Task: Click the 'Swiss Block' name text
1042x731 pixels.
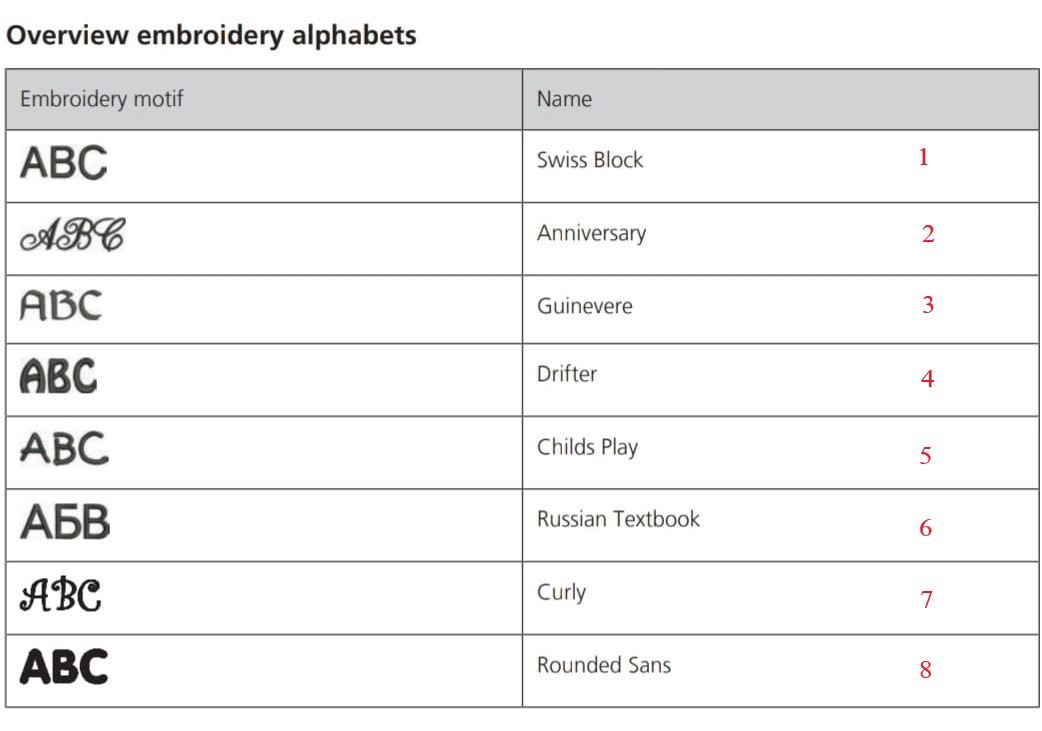Action: point(590,160)
